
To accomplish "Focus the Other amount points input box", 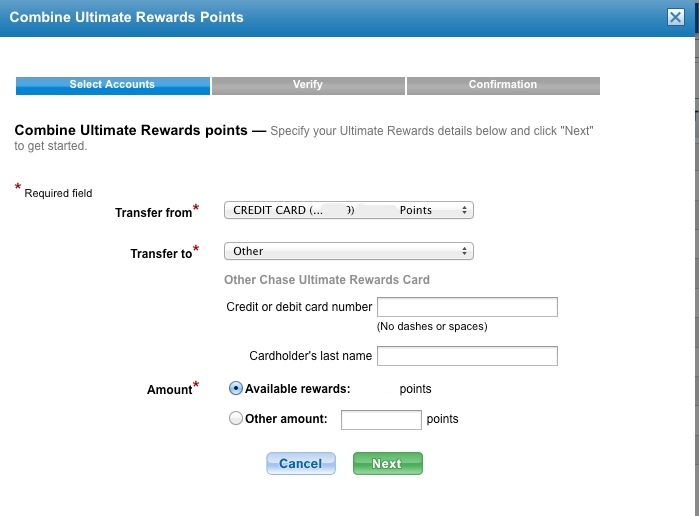I will click(381, 420).
